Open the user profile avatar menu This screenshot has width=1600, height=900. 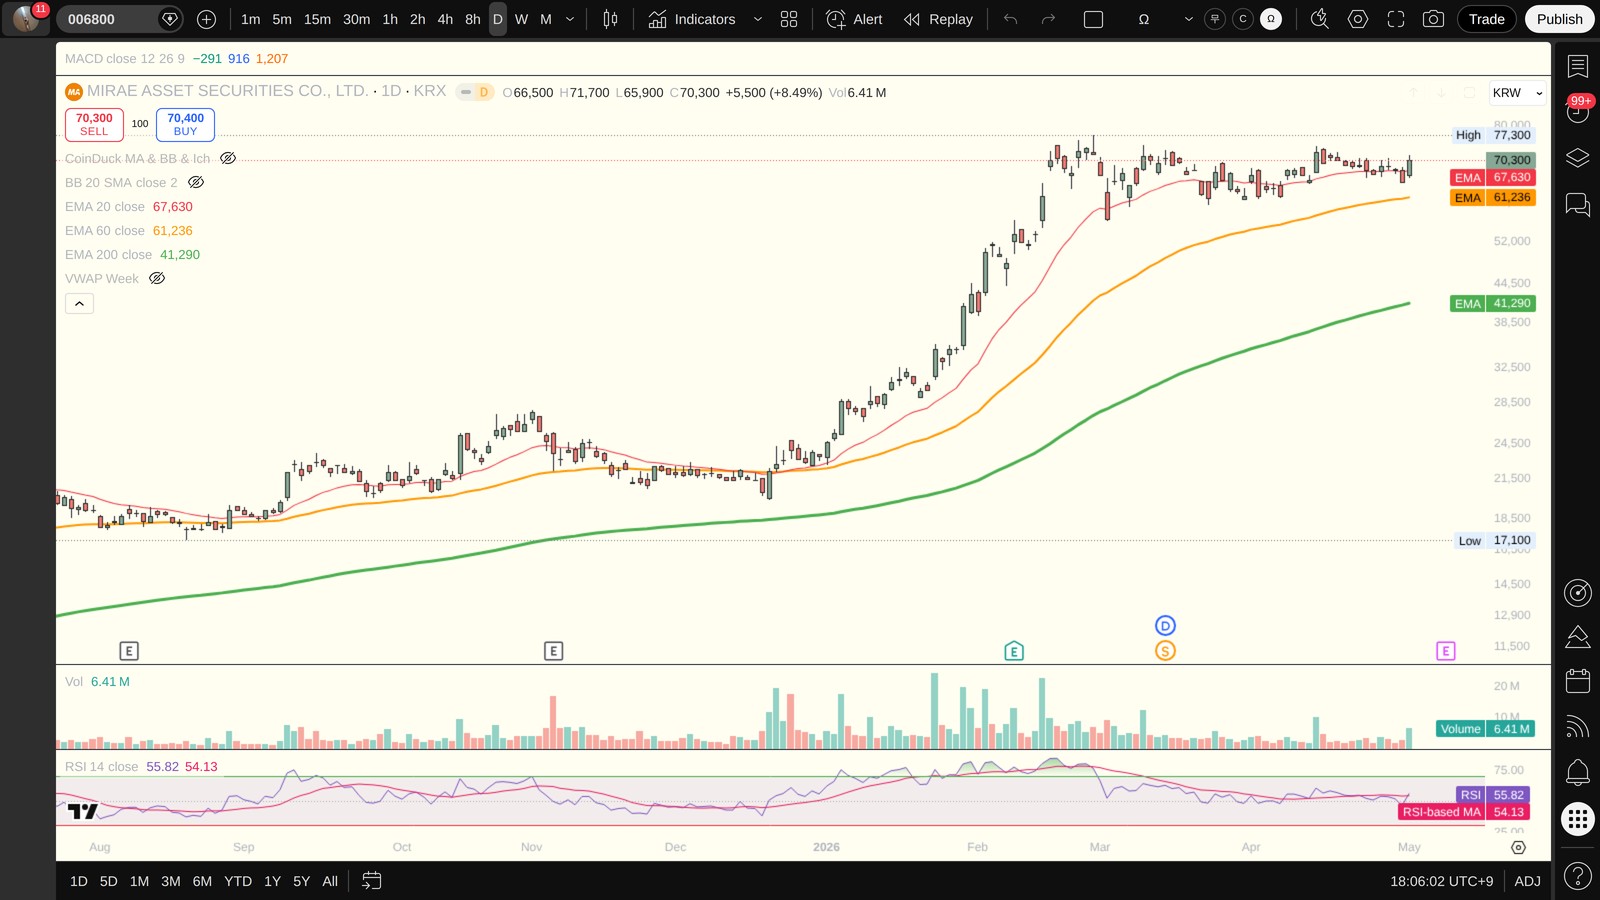(x=26, y=18)
